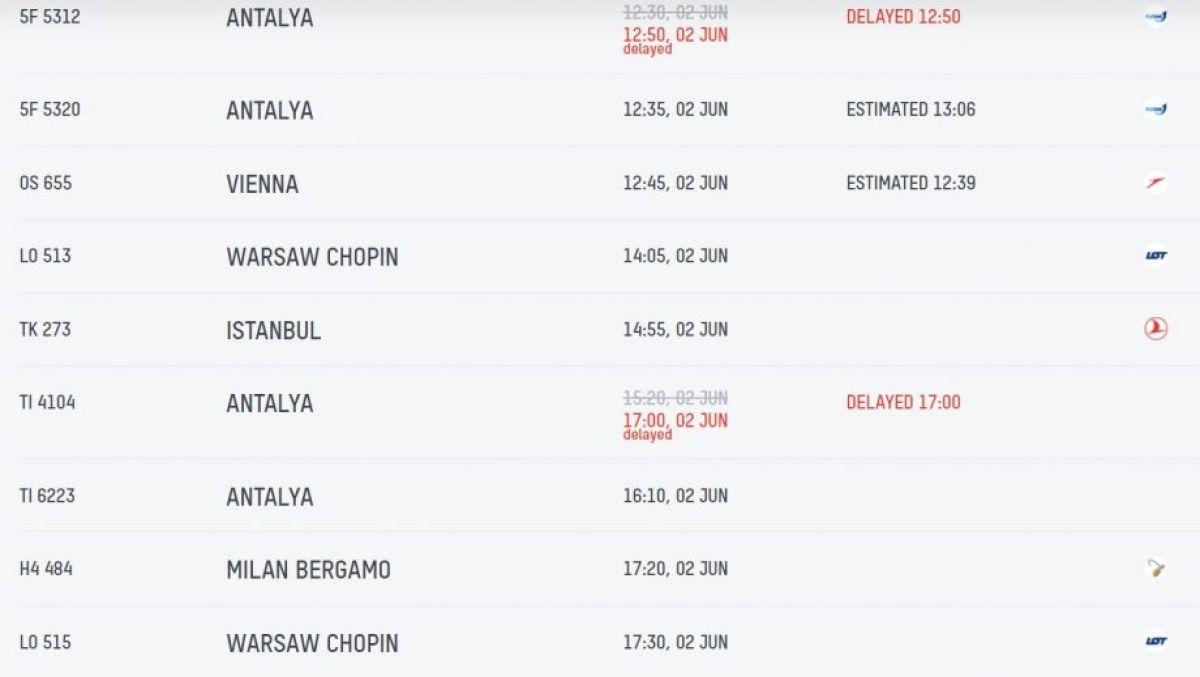Open the MILAN BERGAMO flight row
This screenshot has width=1200, height=677.
pos(600,569)
